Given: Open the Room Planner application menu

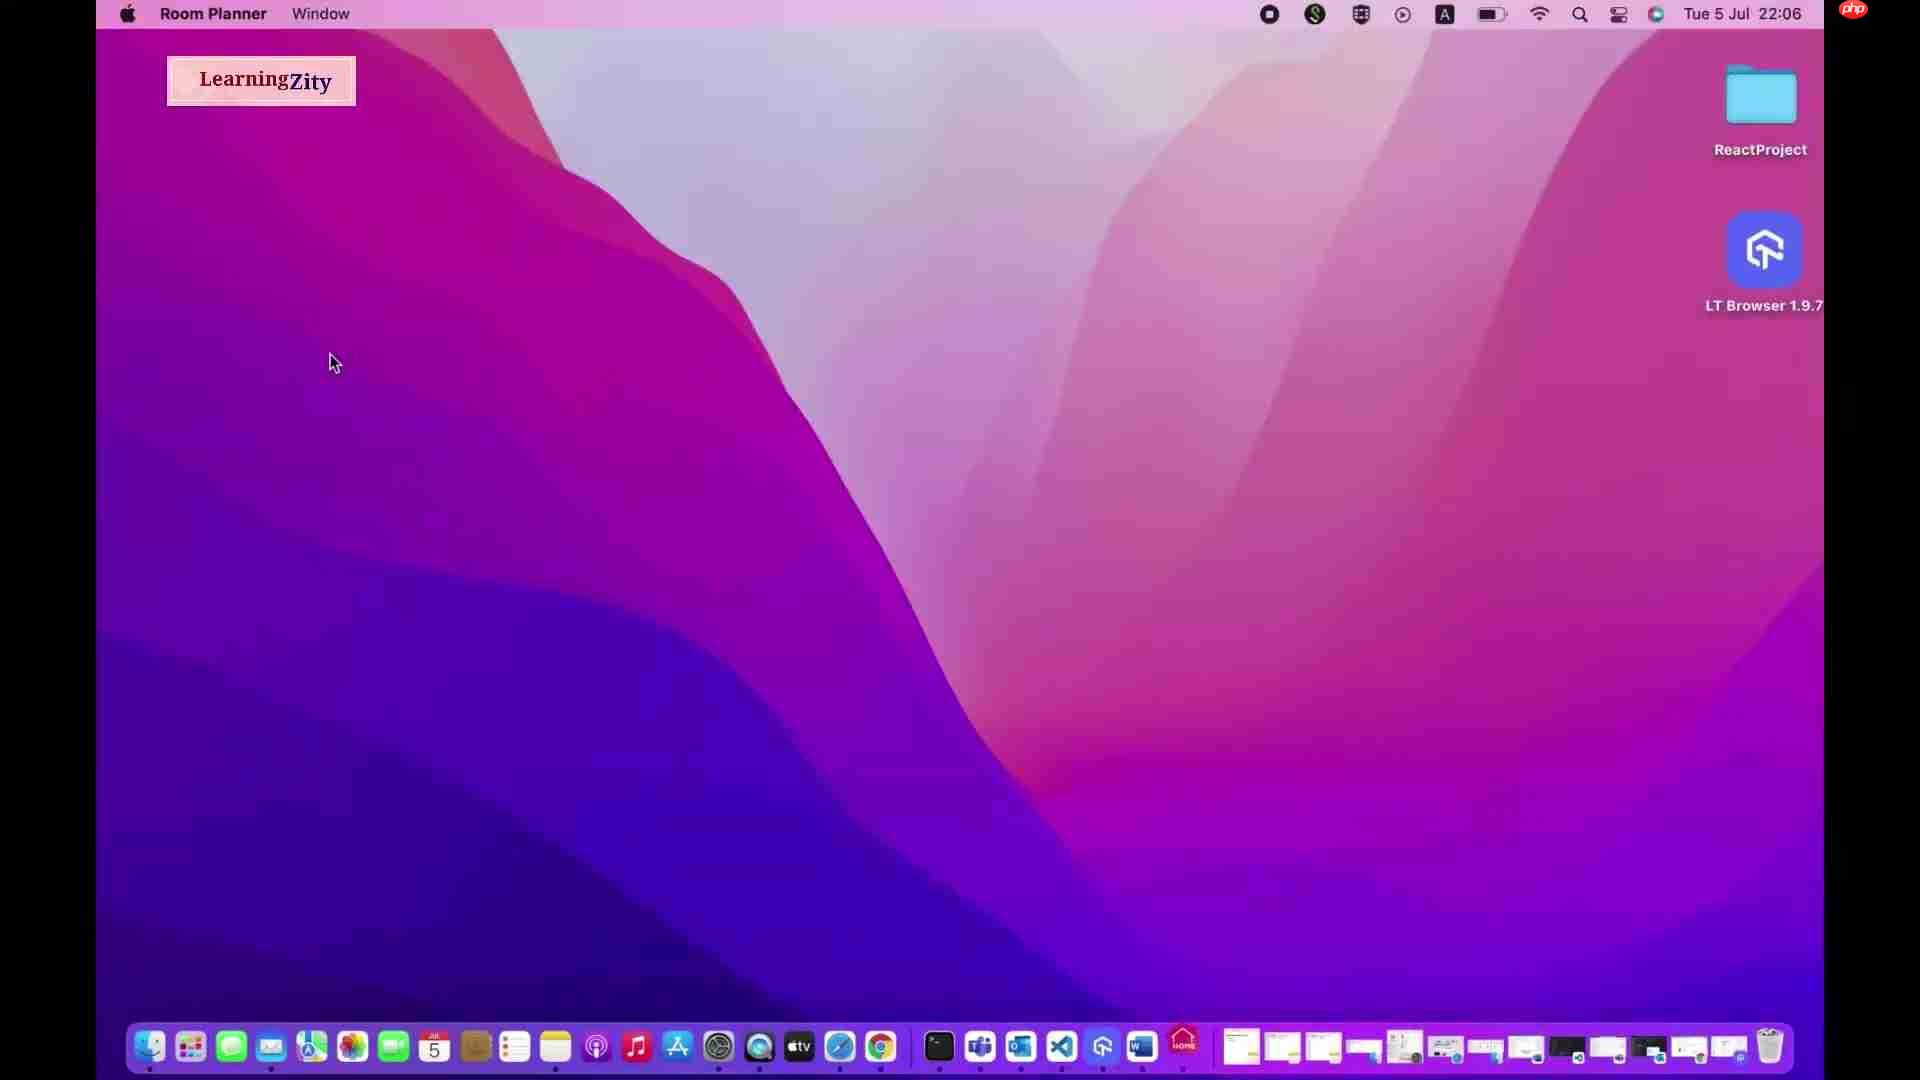Looking at the screenshot, I should (x=213, y=14).
